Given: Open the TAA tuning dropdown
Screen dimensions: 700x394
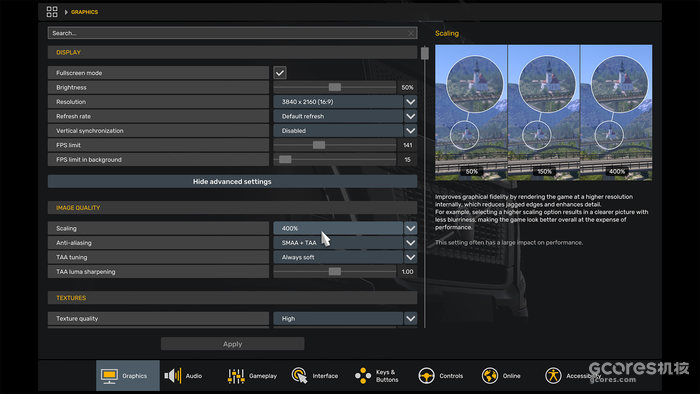Looking at the screenshot, I should coord(345,257).
